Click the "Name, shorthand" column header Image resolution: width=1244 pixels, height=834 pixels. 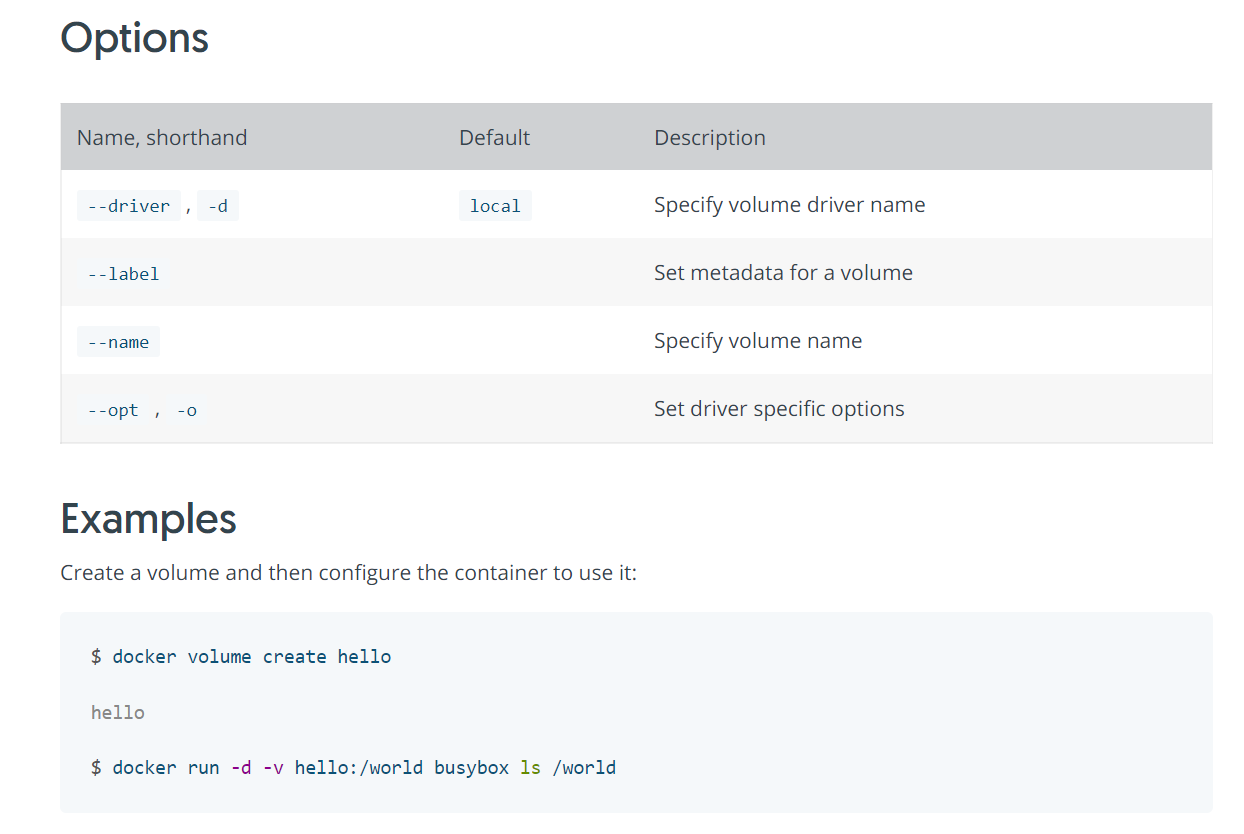point(162,138)
